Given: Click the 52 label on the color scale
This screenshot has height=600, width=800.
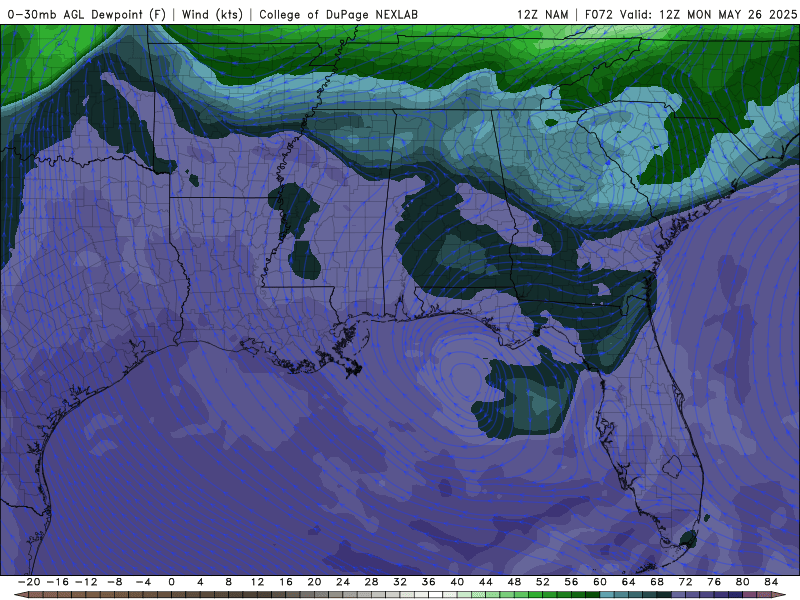Looking at the screenshot, I should (x=543, y=582).
